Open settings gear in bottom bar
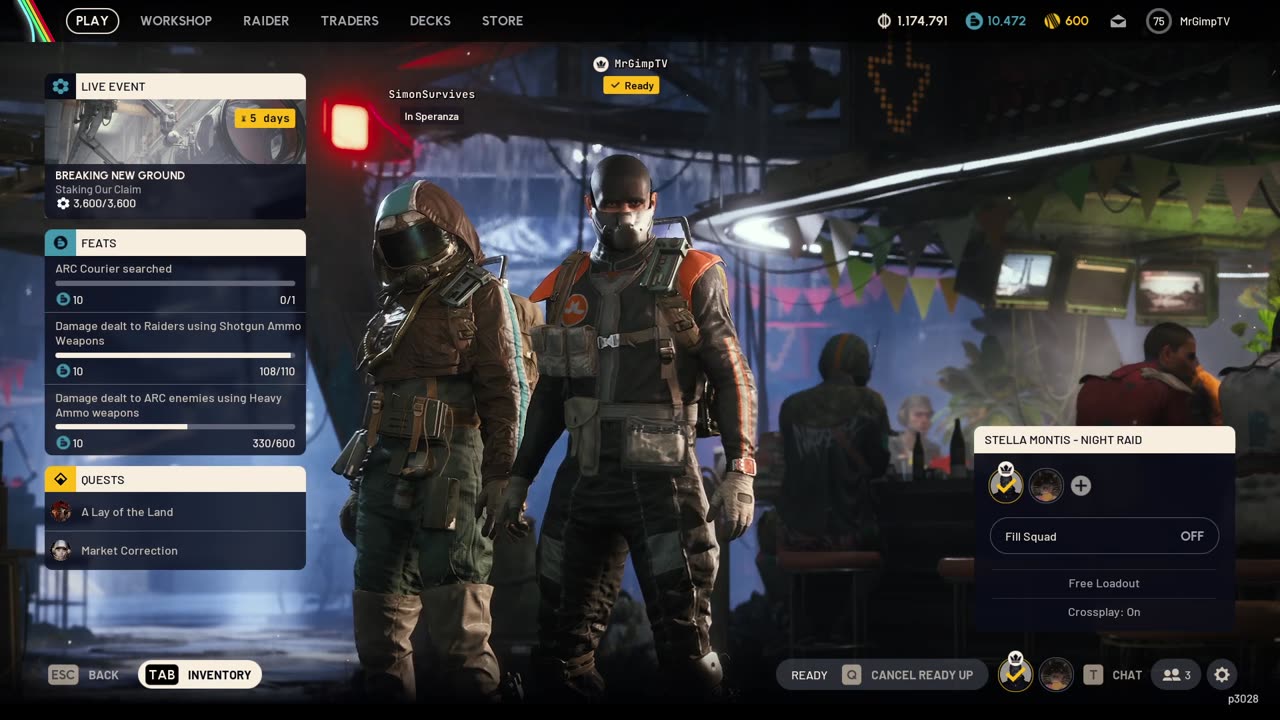Image resolution: width=1280 pixels, height=720 pixels. point(1222,675)
